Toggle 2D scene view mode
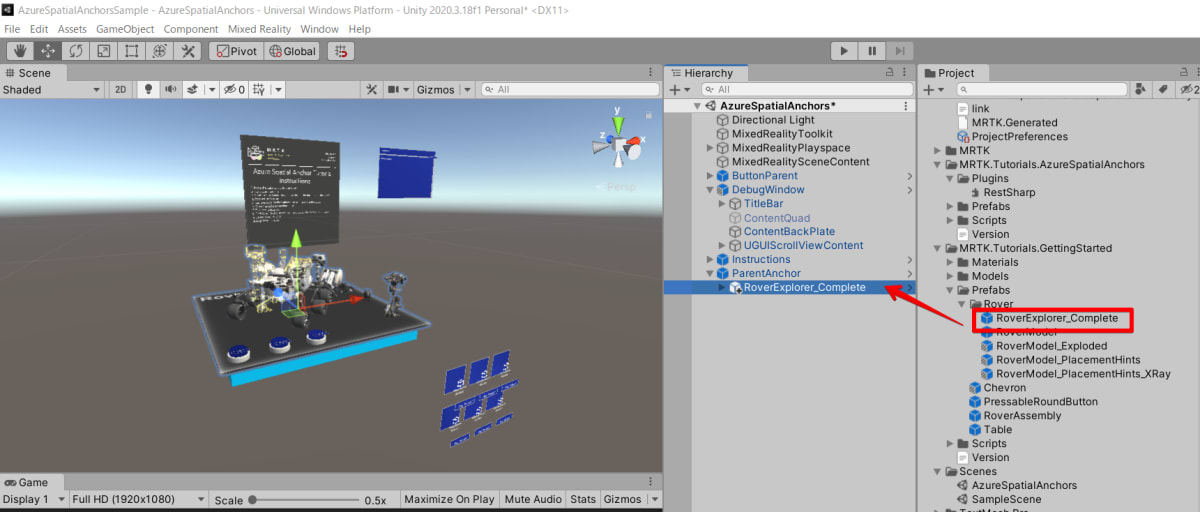Image resolution: width=1200 pixels, height=512 pixels. tap(120, 89)
